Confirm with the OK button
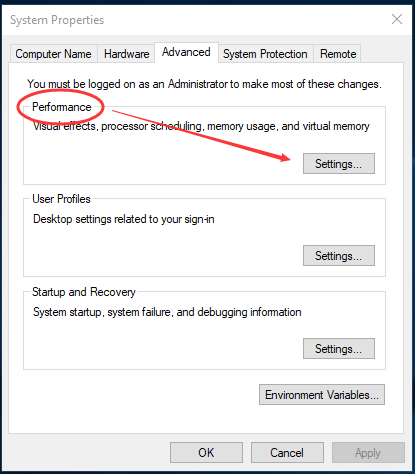 (206, 453)
